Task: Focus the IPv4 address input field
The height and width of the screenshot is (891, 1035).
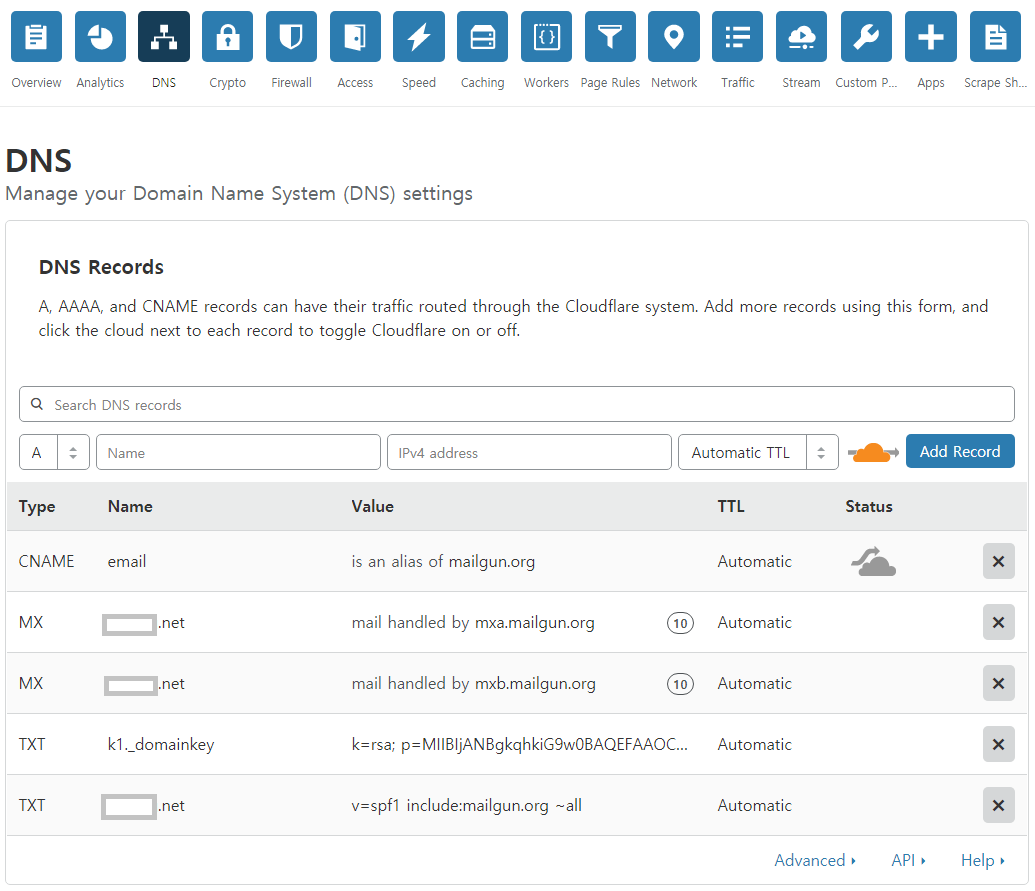Action: pos(529,452)
